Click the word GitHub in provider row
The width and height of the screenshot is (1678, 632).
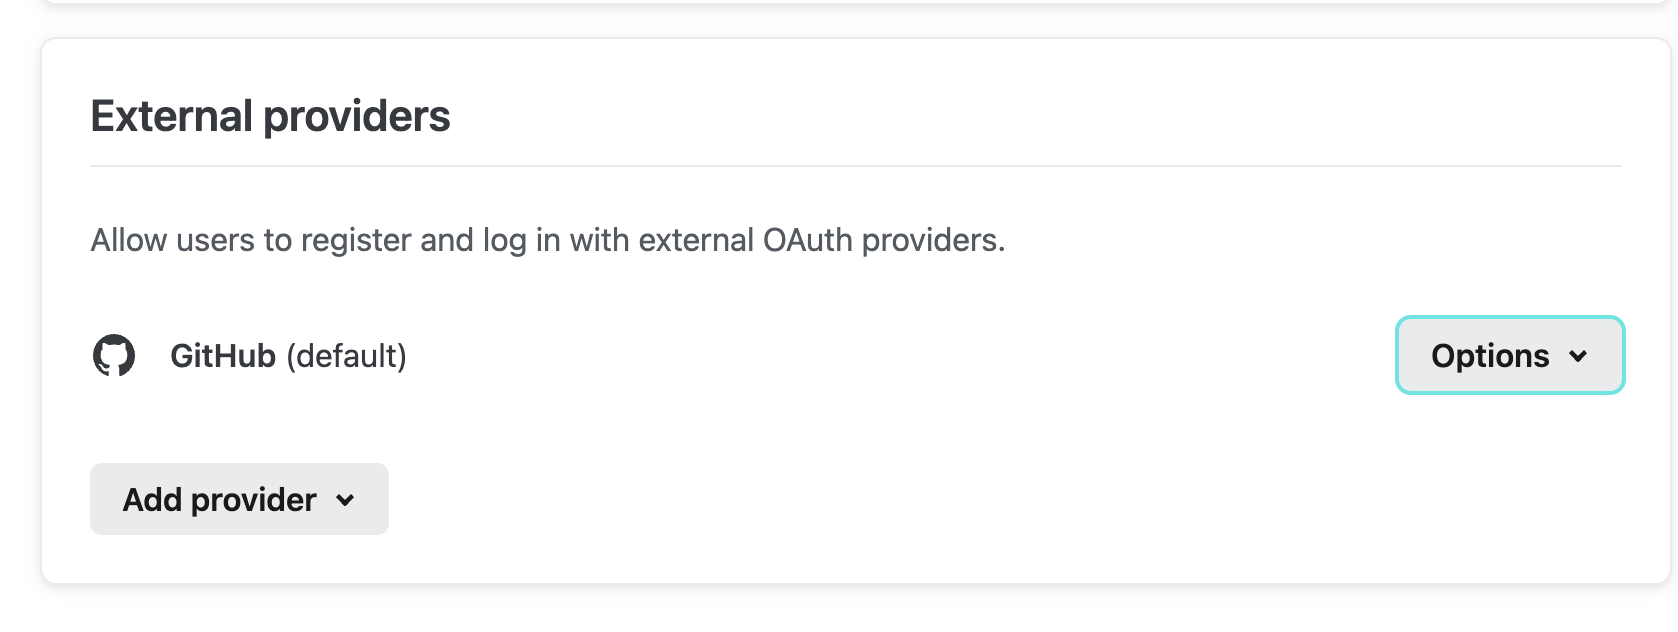coord(222,356)
